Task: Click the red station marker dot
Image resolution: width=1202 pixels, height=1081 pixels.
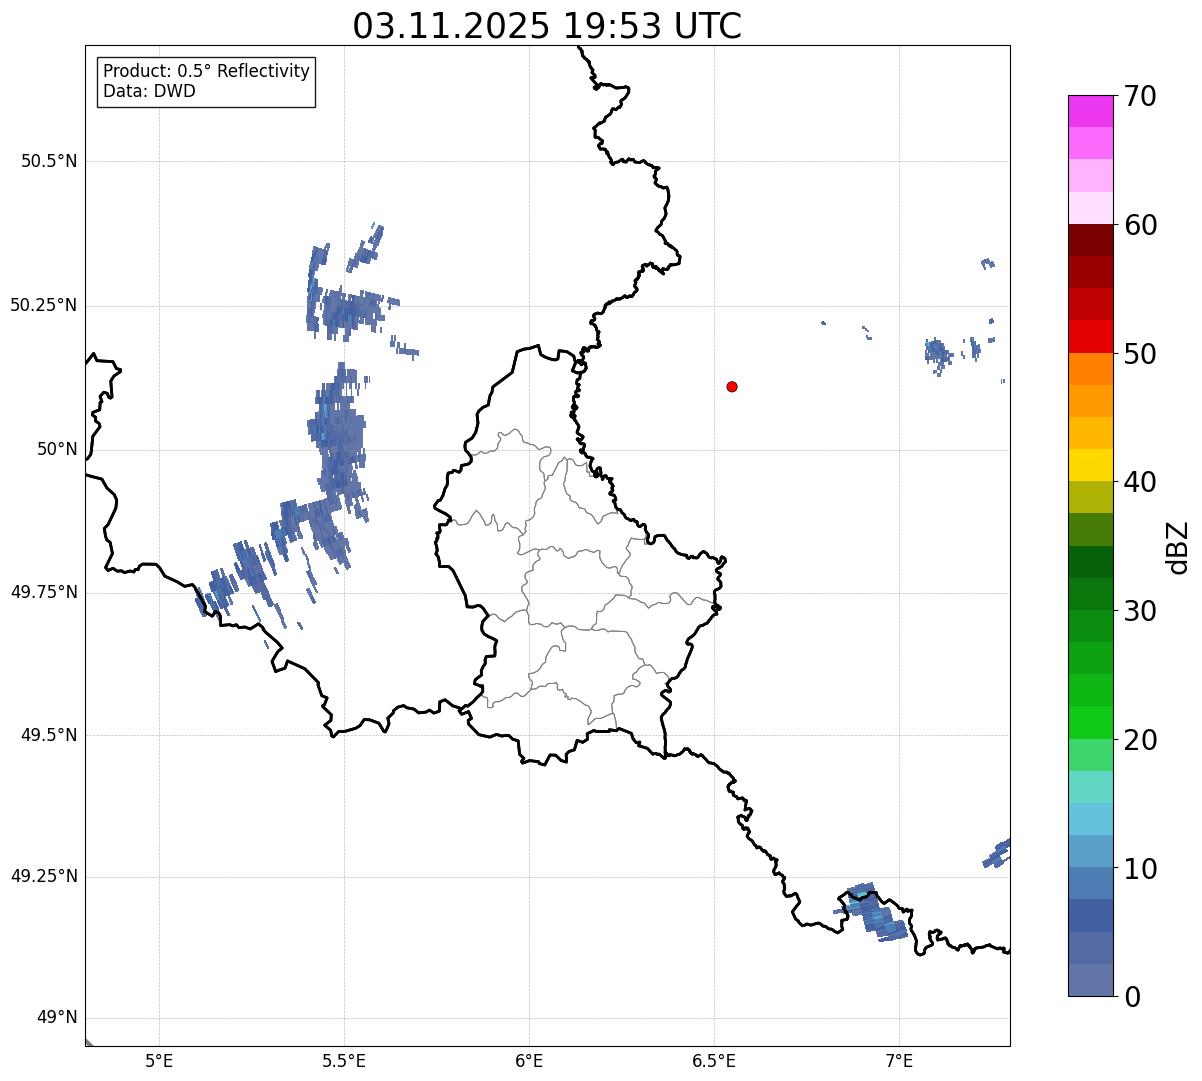Action: (732, 386)
